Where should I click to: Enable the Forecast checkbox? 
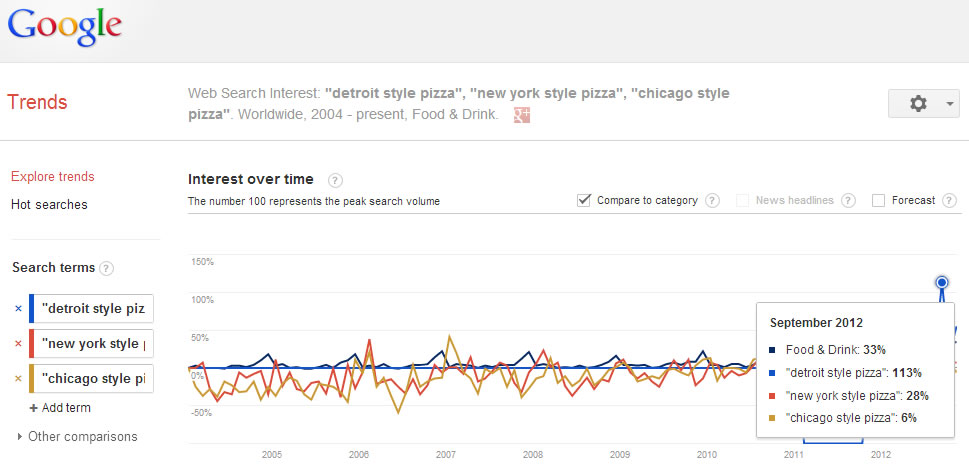[x=878, y=200]
